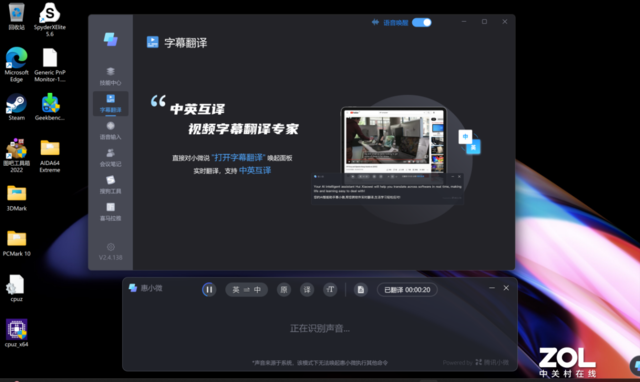
Task: Minimize the main 字幕翻译 window
Action: click(x=464, y=22)
